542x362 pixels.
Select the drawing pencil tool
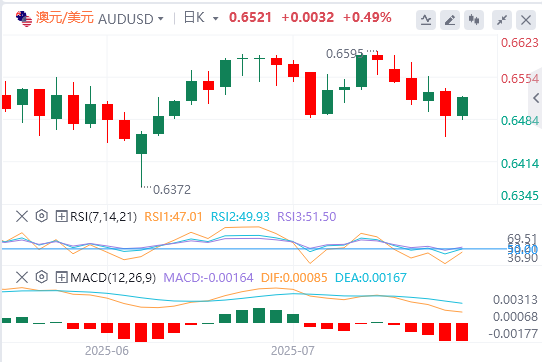(x=450, y=20)
